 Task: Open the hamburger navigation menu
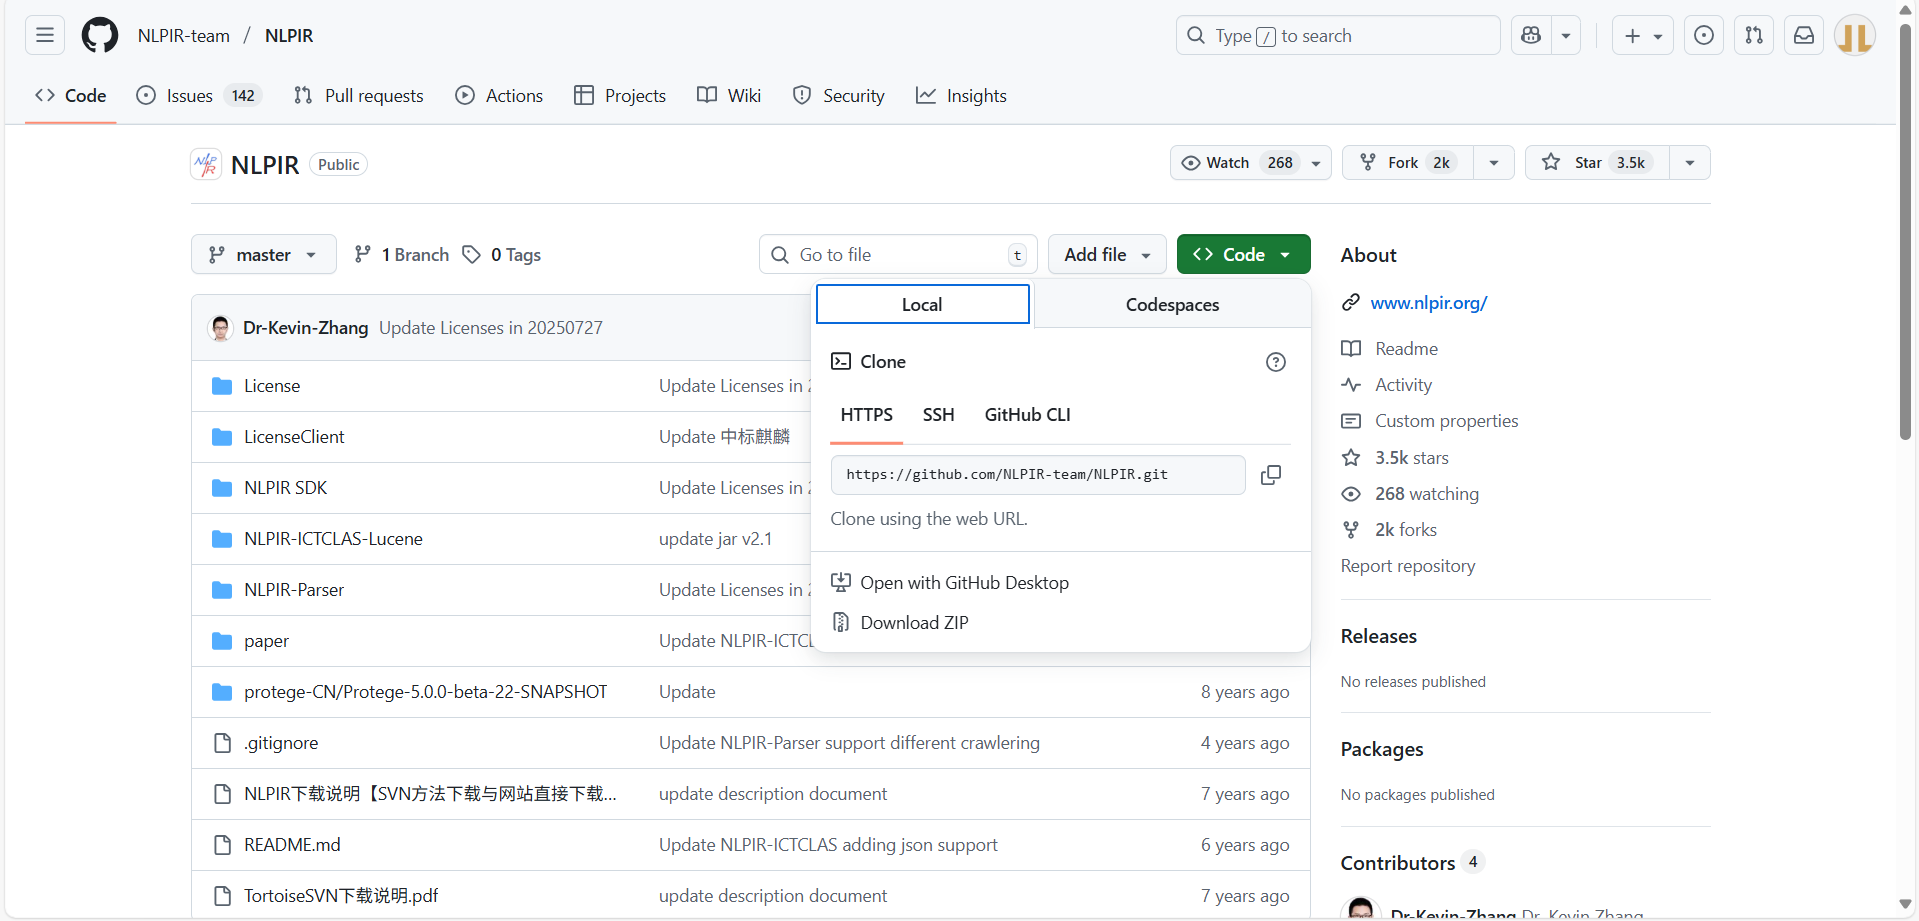44,35
